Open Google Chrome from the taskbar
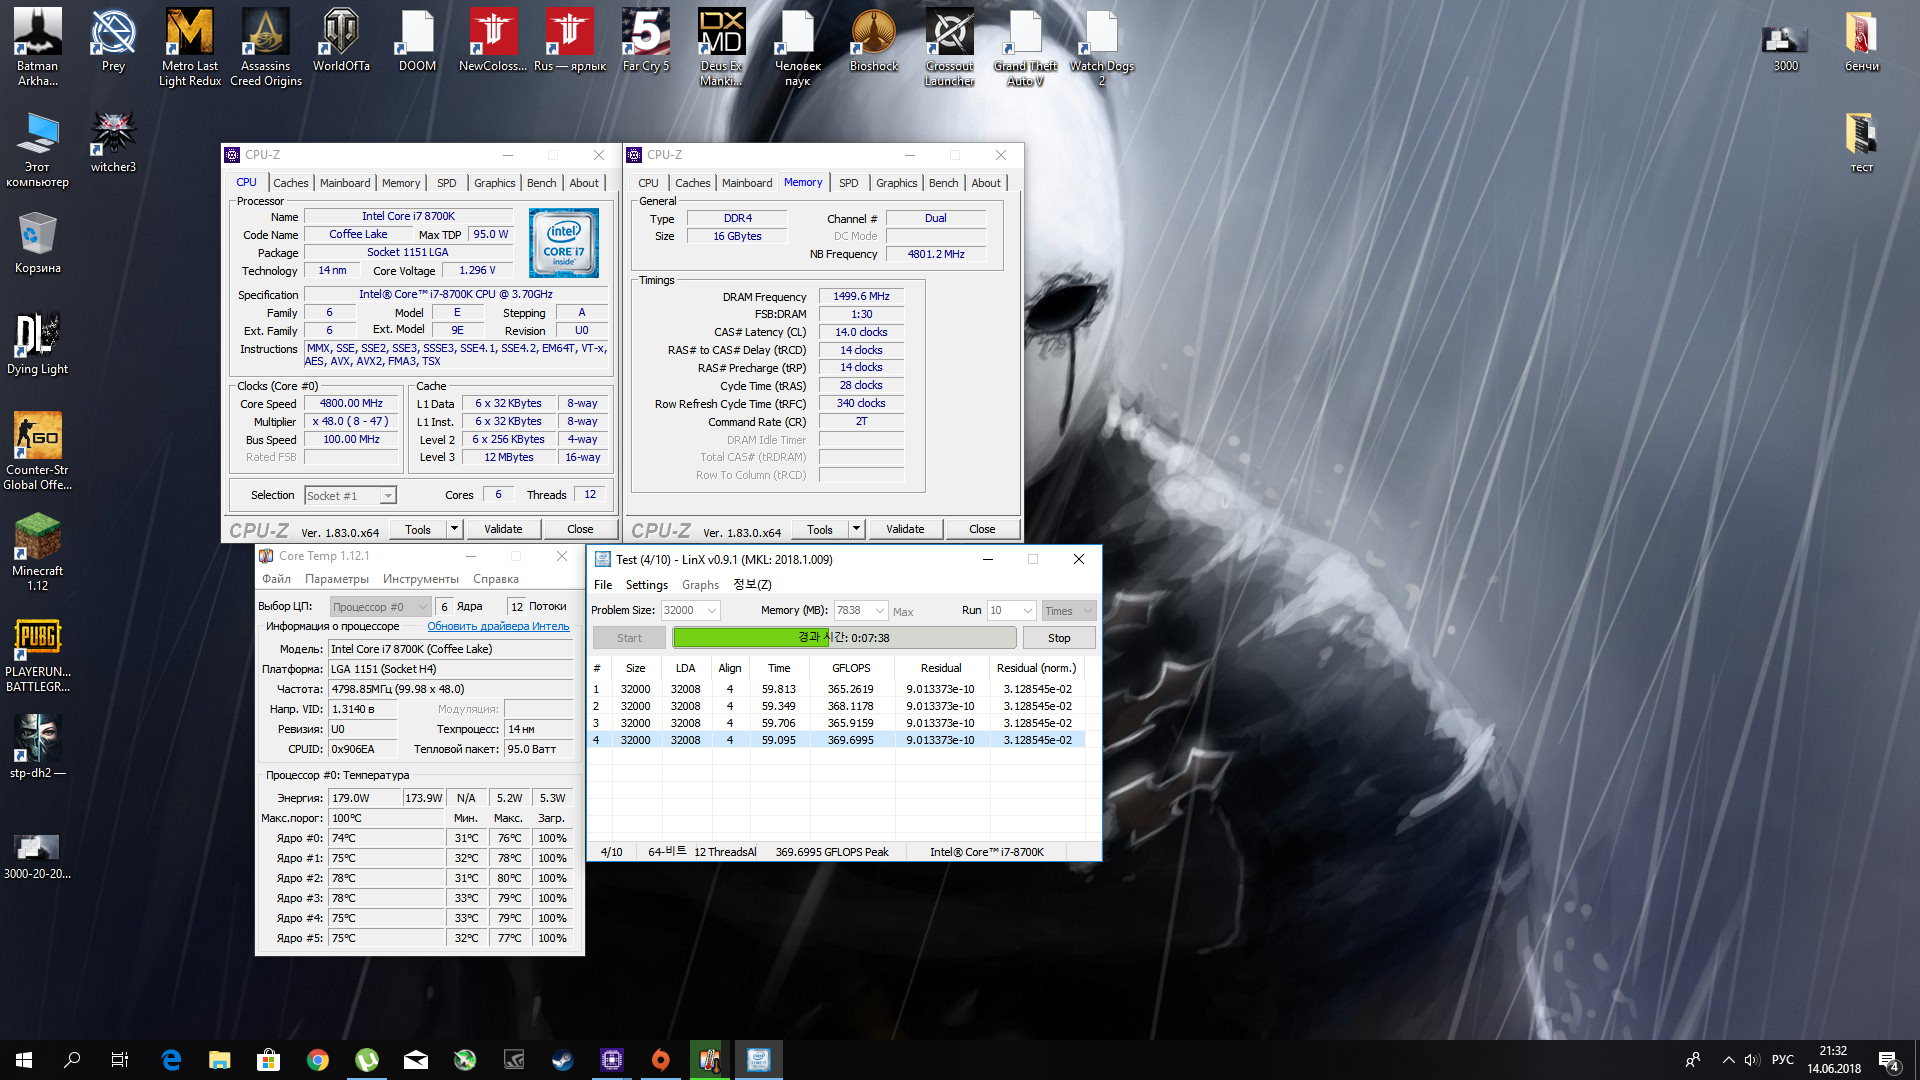Screen dimensions: 1920x1080 [x=318, y=1060]
